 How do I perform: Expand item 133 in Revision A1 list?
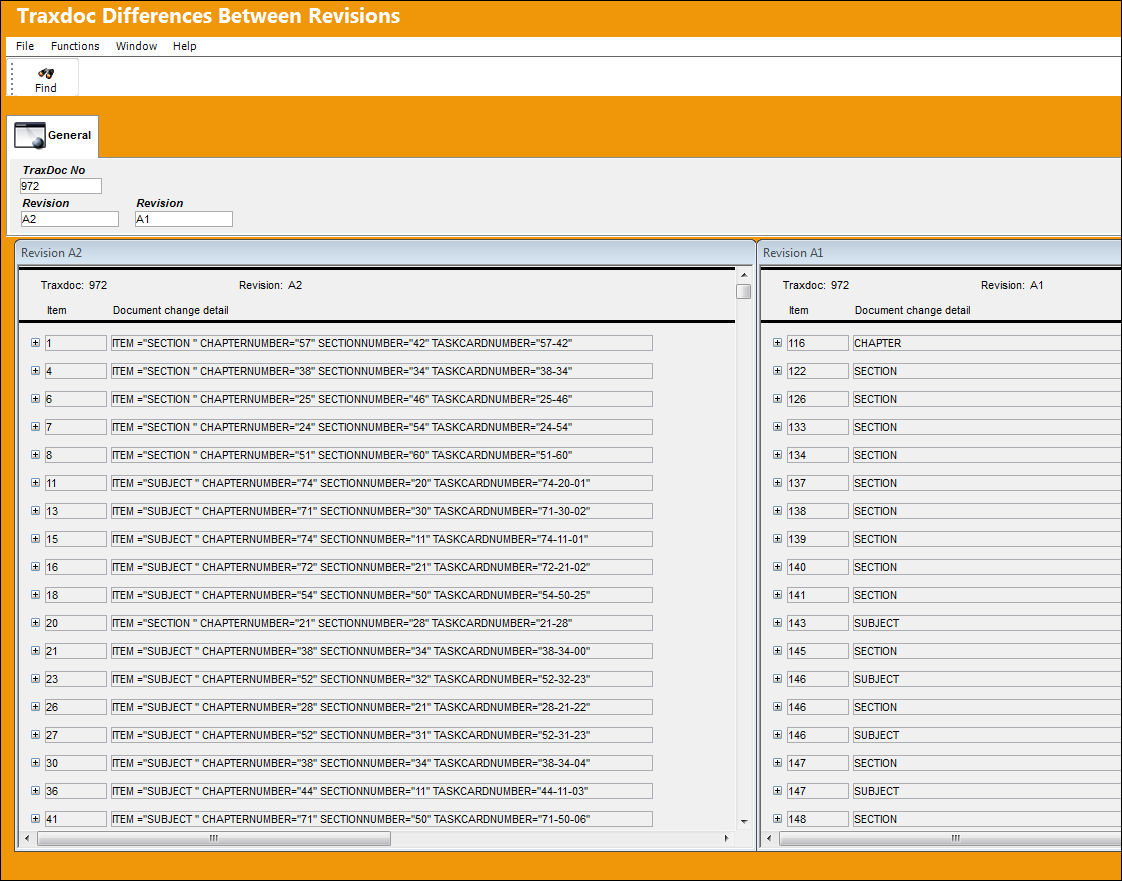click(x=777, y=427)
